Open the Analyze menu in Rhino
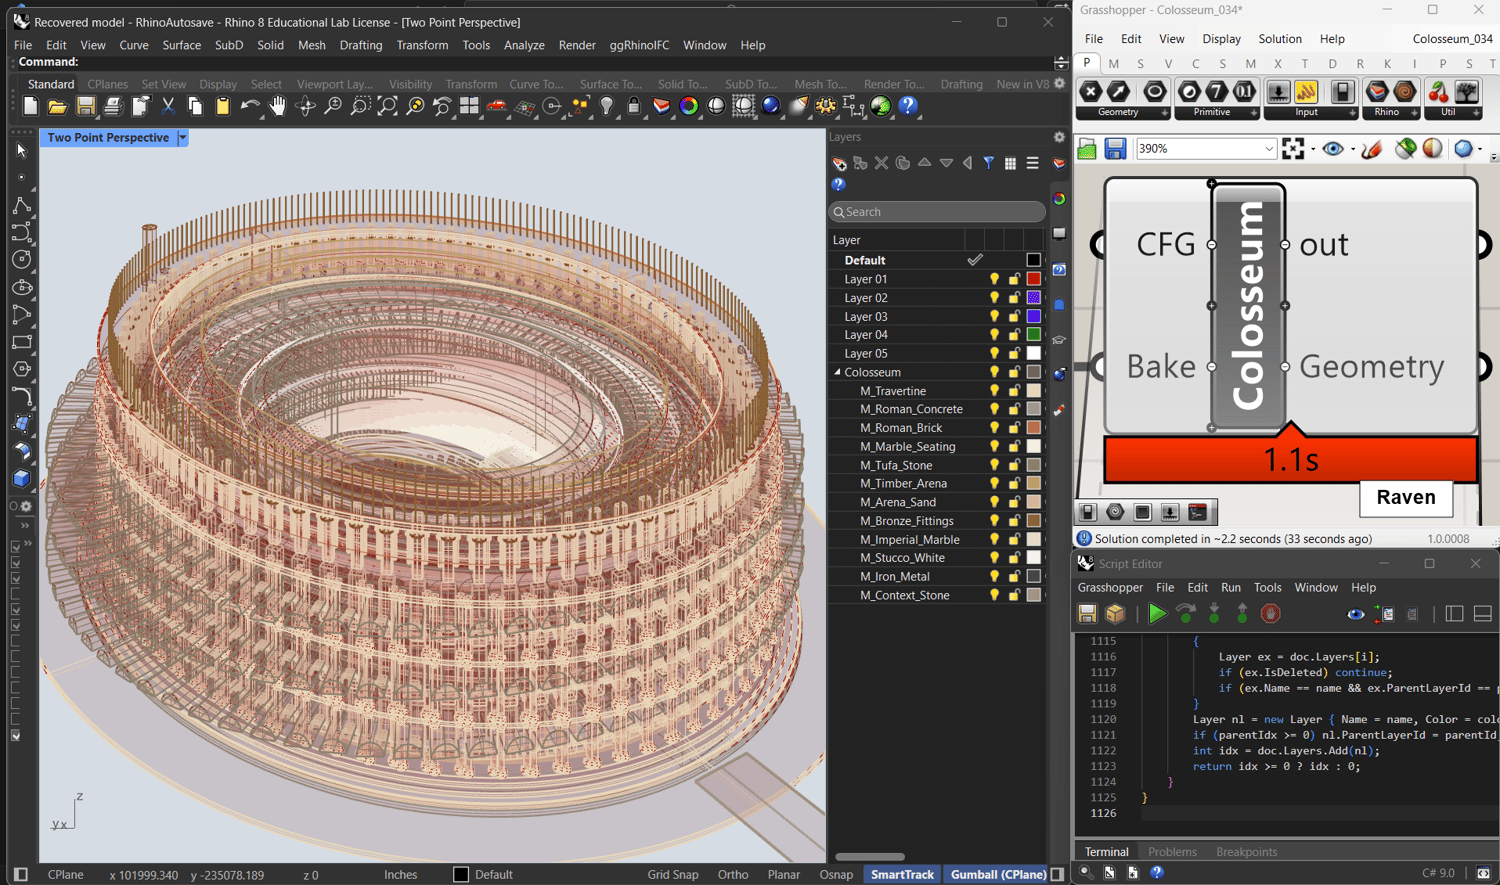1500x885 pixels. coord(524,45)
